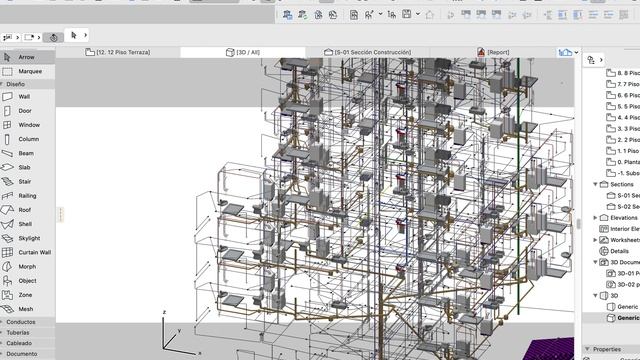This screenshot has width=640, height=360.
Task: Expand the Worksheets folder in navigator
Action: tap(595, 240)
